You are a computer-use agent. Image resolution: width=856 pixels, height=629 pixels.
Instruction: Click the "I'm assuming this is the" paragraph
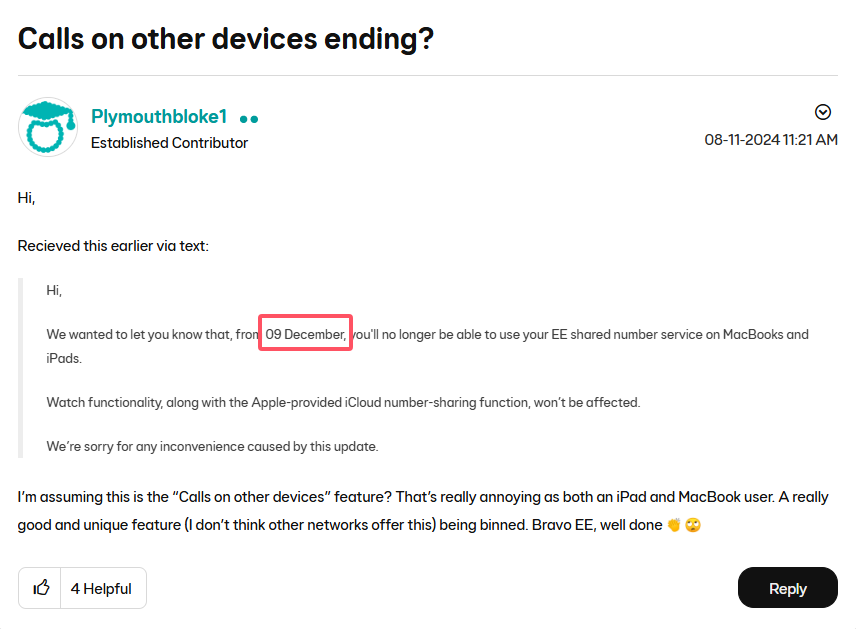[x=423, y=511]
